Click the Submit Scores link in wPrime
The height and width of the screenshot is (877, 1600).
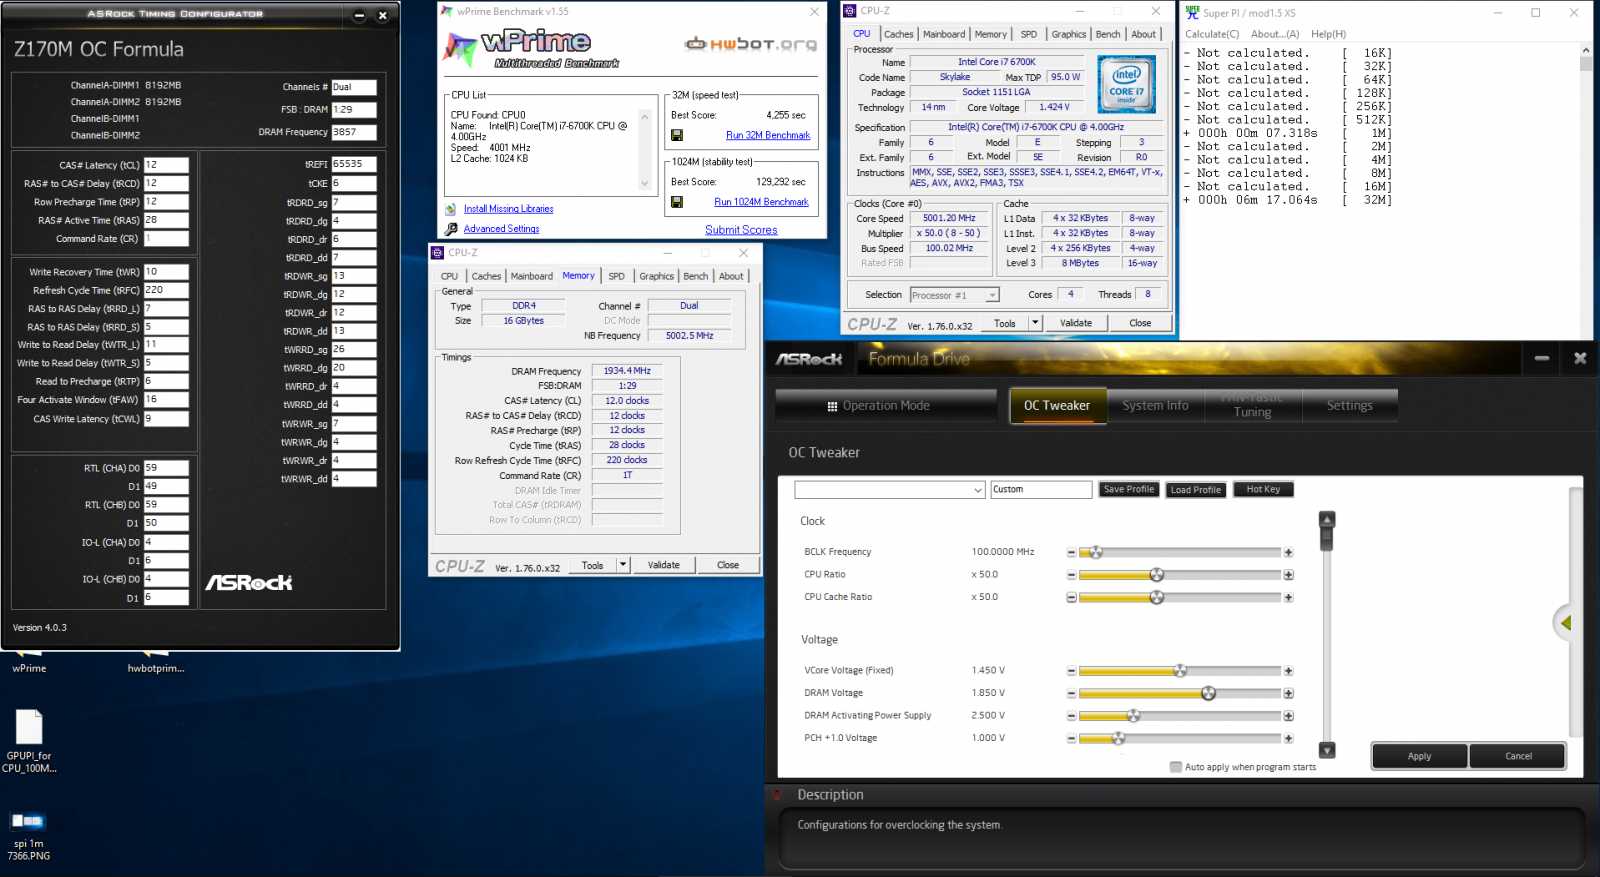tap(741, 230)
